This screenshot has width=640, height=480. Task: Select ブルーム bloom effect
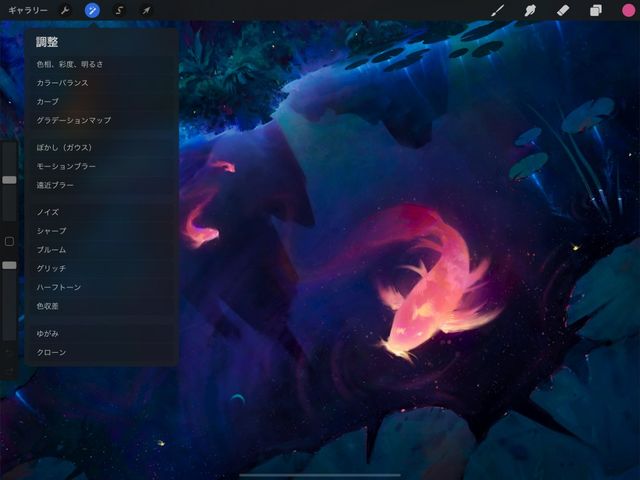pyautogui.click(x=102, y=249)
